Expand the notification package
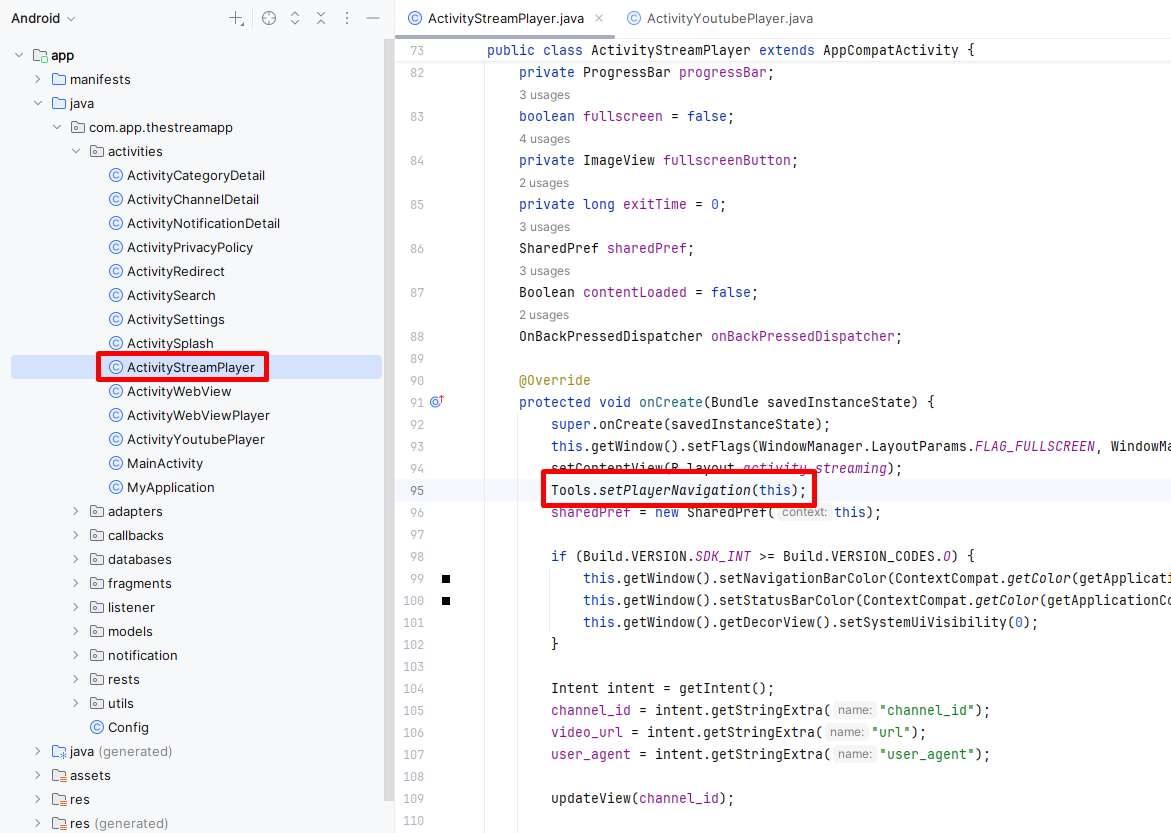The height and width of the screenshot is (833, 1171). (x=76, y=655)
